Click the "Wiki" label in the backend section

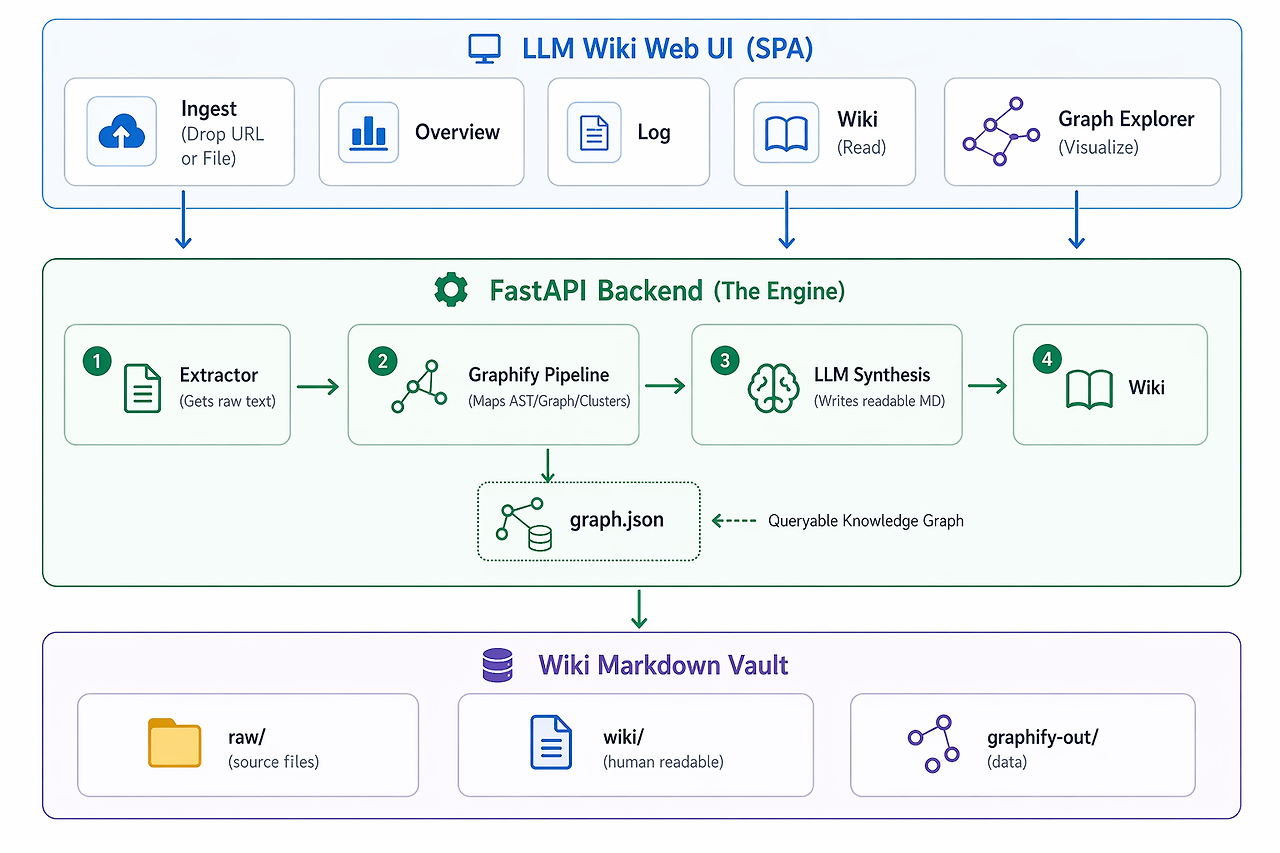click(x=1146, y=387)
